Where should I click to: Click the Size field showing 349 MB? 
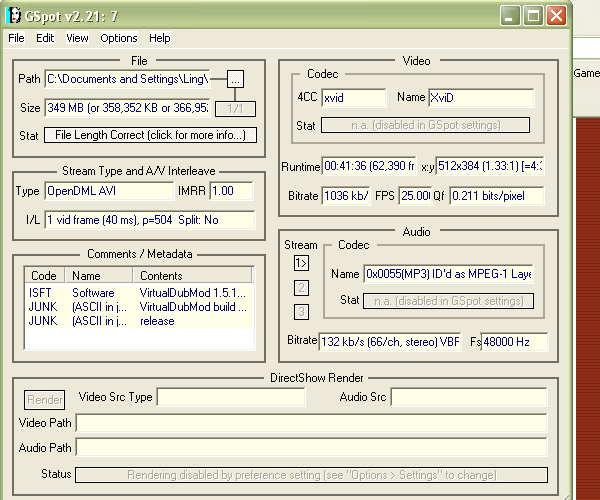coord(127,108)
